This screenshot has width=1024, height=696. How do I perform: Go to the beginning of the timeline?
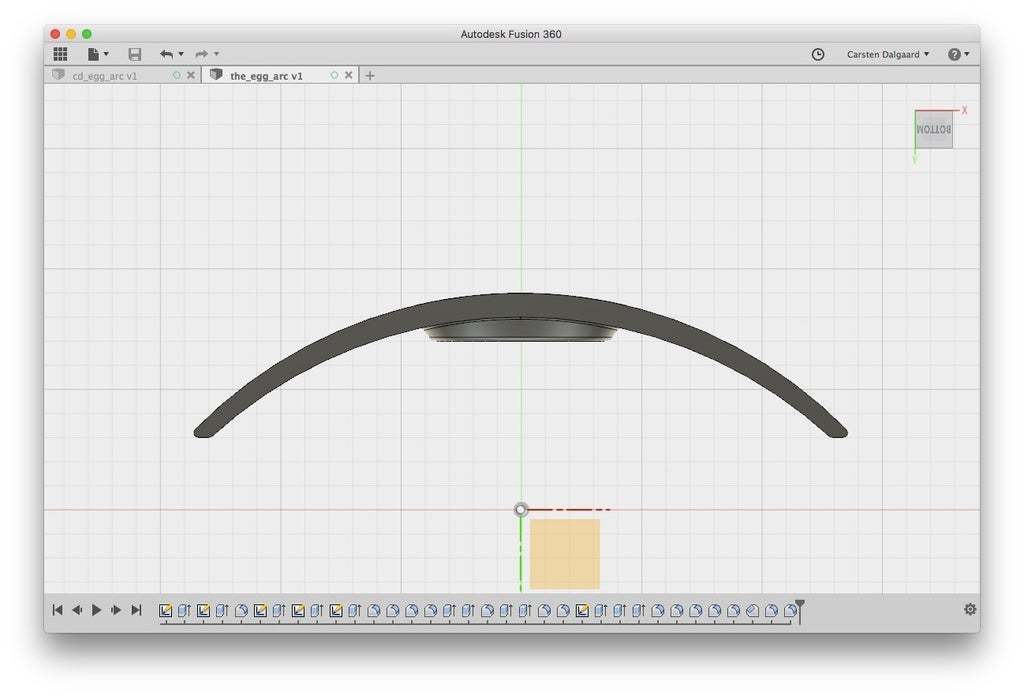point(57,610)
